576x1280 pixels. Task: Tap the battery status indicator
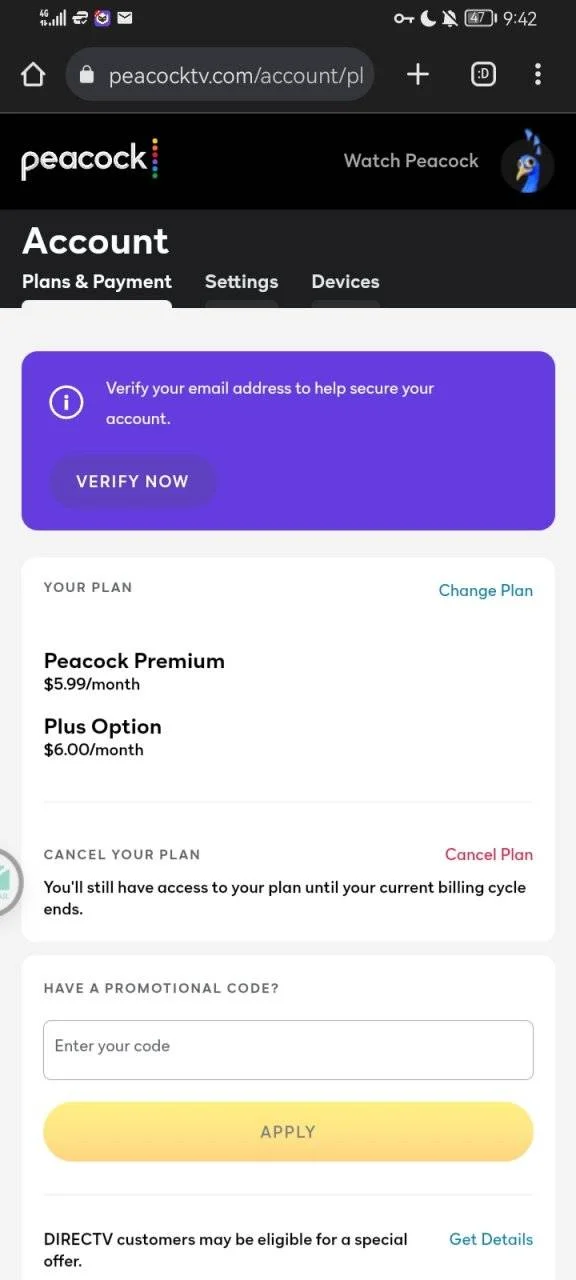(x=480, y=18)
